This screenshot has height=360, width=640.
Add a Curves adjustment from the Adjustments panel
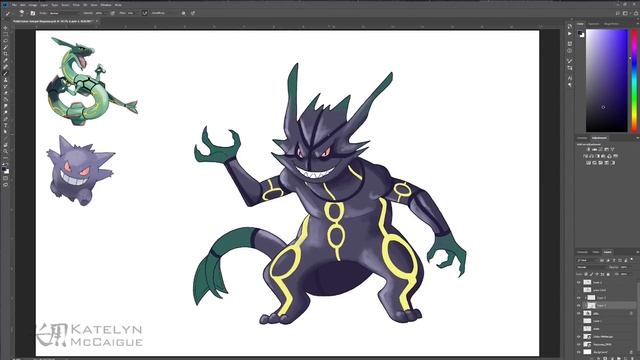coord(600,149)
